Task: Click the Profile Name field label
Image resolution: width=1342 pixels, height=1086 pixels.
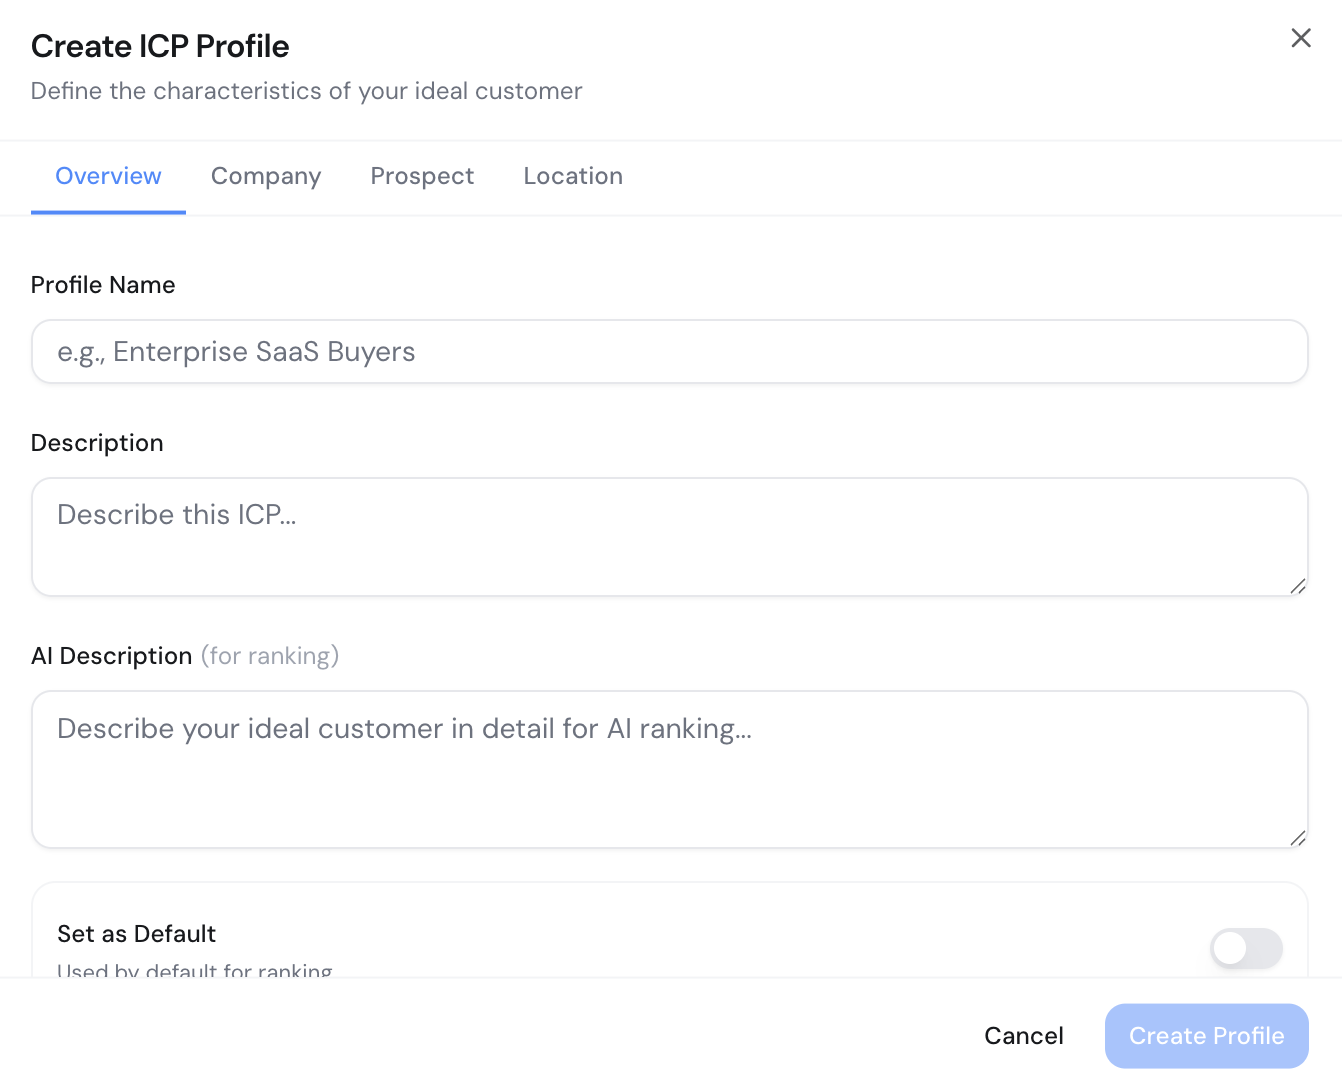Action: click(x=103, y=285)
